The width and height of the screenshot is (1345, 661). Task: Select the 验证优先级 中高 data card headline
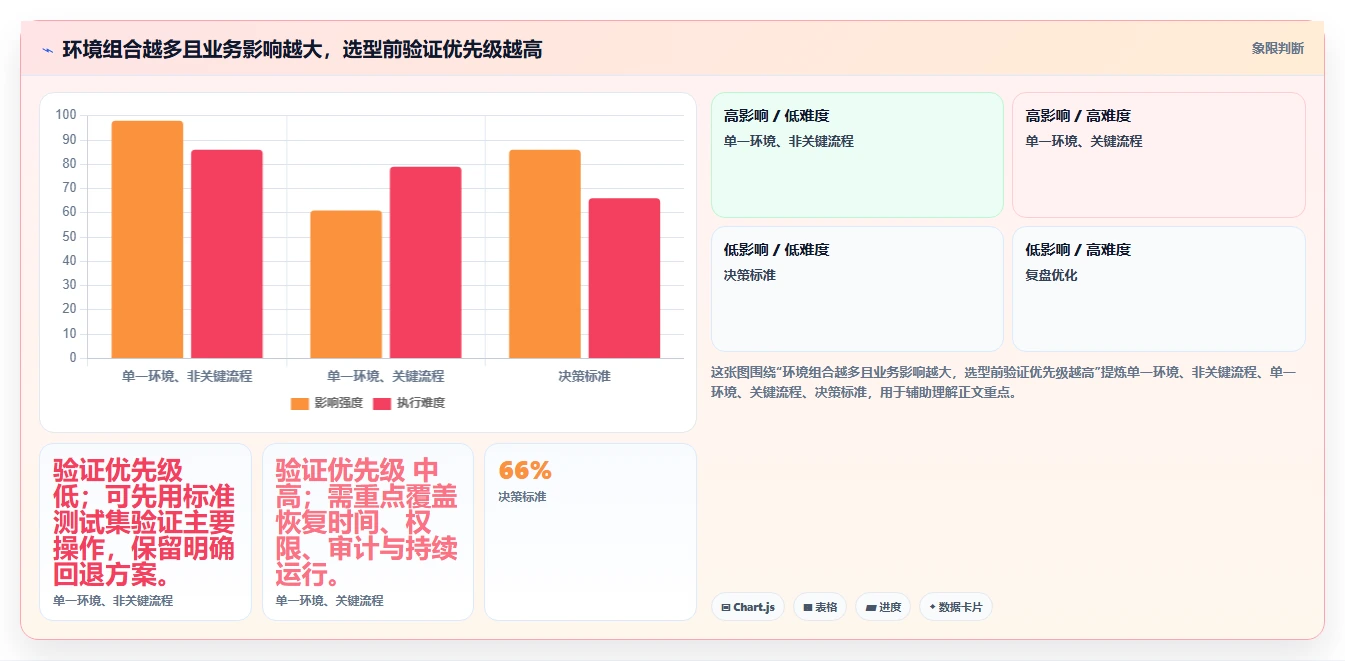(x=367, y=523)
